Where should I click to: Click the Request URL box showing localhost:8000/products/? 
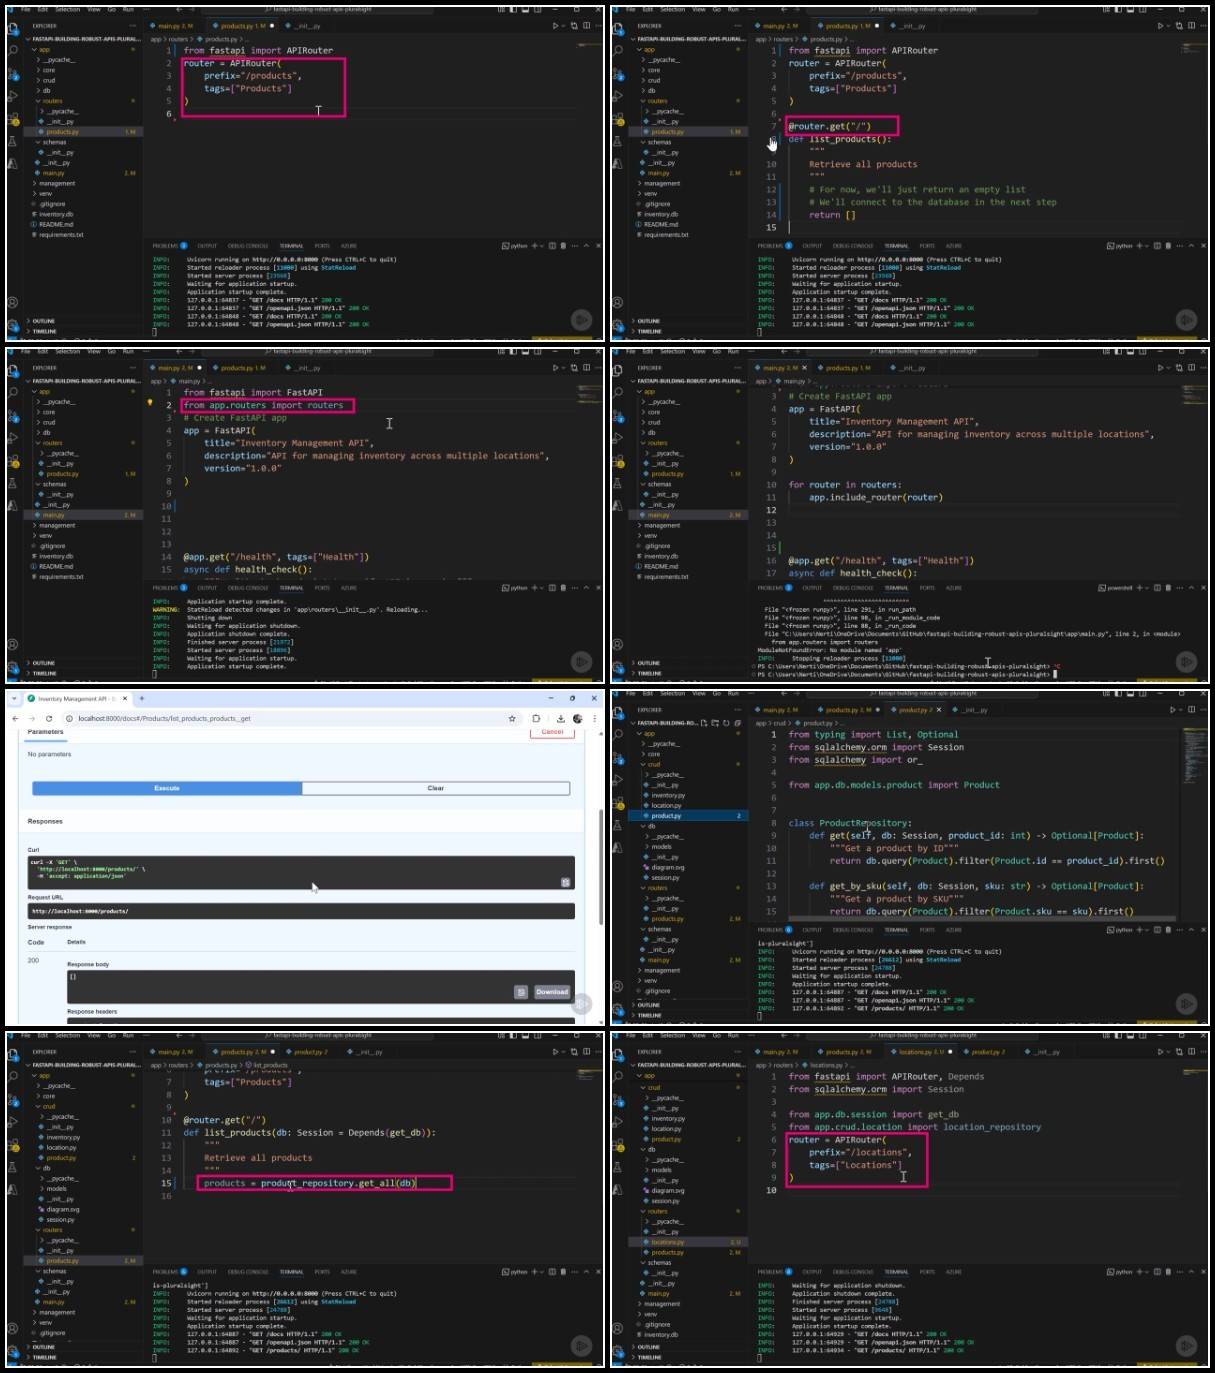(301, 911)
